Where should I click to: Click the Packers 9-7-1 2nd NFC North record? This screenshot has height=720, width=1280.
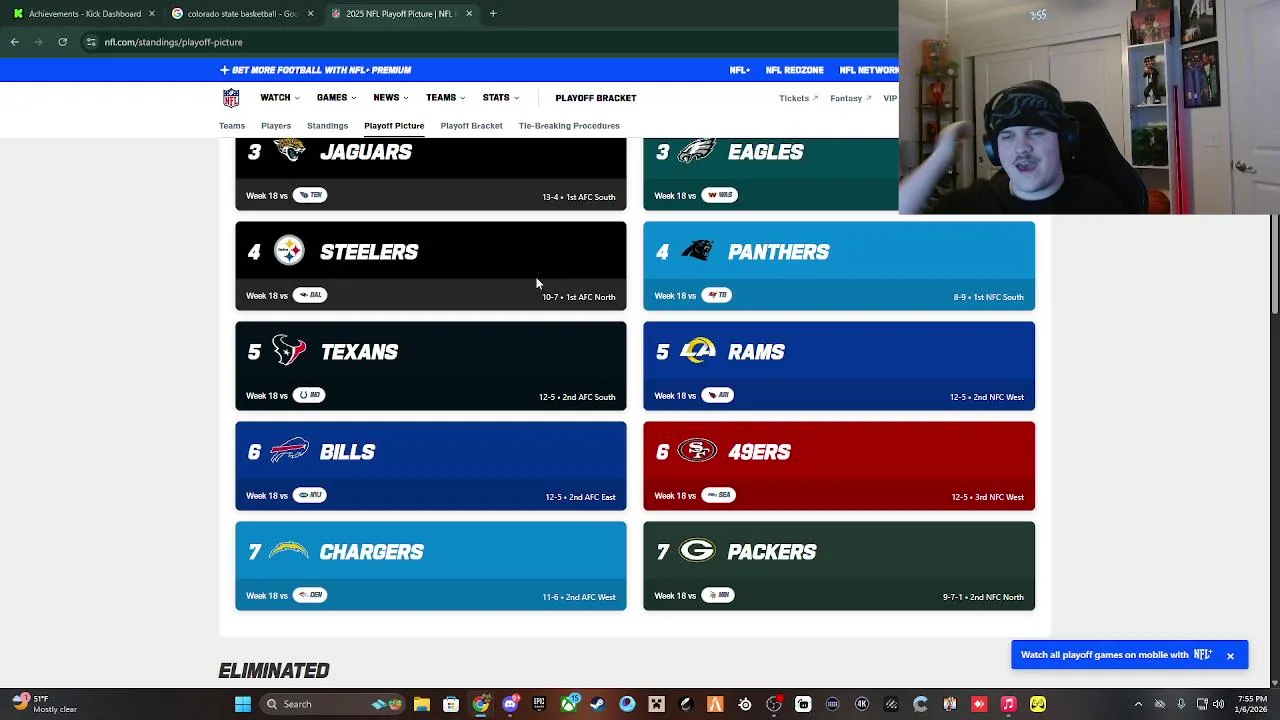click(983, 597)
